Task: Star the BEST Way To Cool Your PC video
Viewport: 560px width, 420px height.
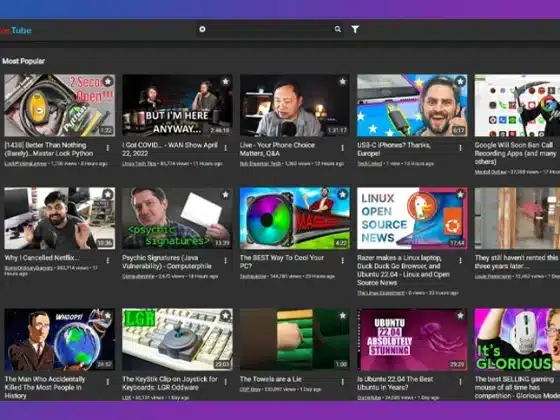Action: (x=342, y=194)
